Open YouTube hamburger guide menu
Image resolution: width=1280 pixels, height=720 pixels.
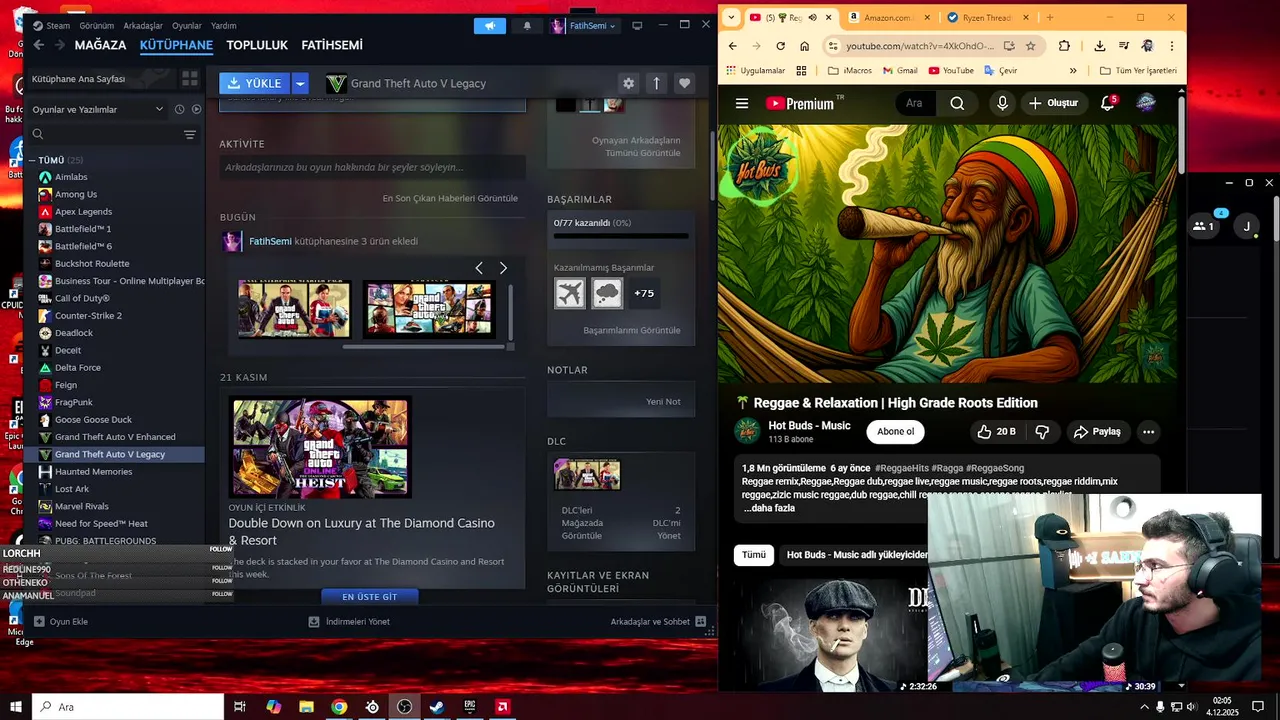[742, 103]
